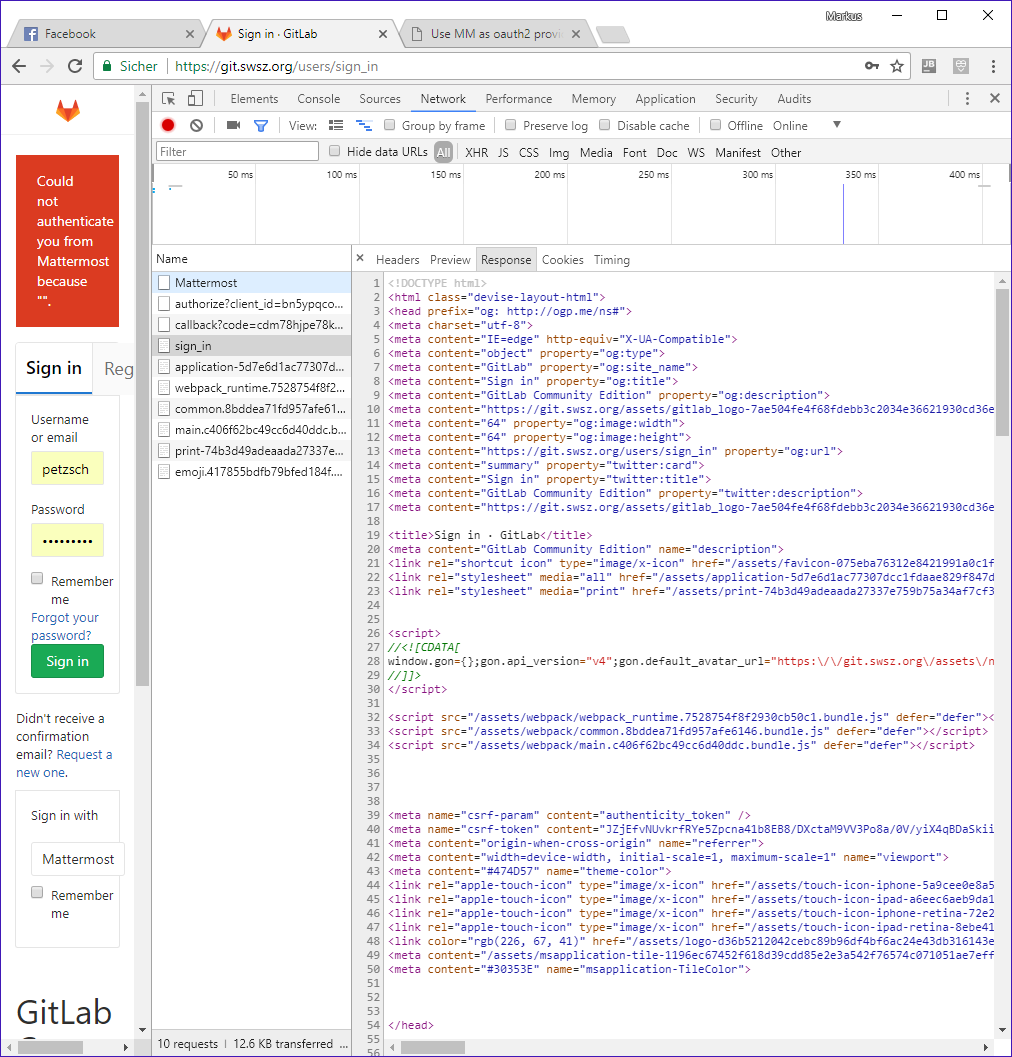Stop recording network log with red button
1012x1057 pixels.
click(x=168, y=125)
